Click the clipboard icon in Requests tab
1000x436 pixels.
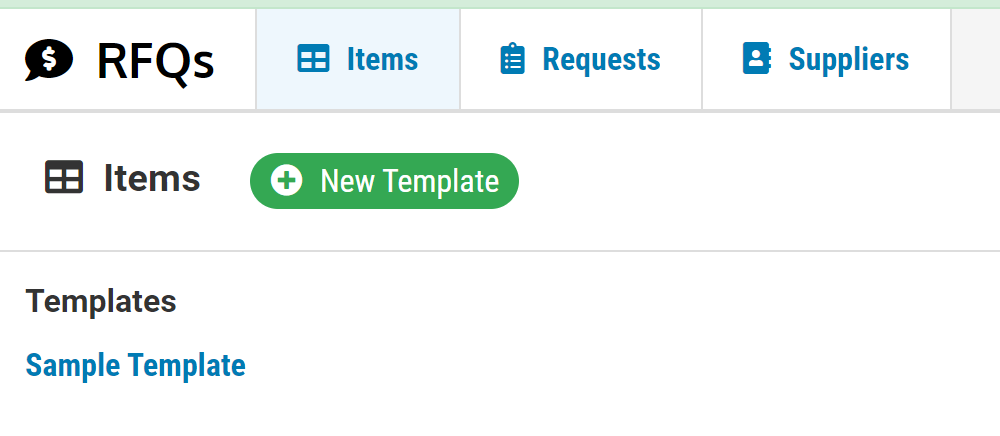tap(513, 59)
